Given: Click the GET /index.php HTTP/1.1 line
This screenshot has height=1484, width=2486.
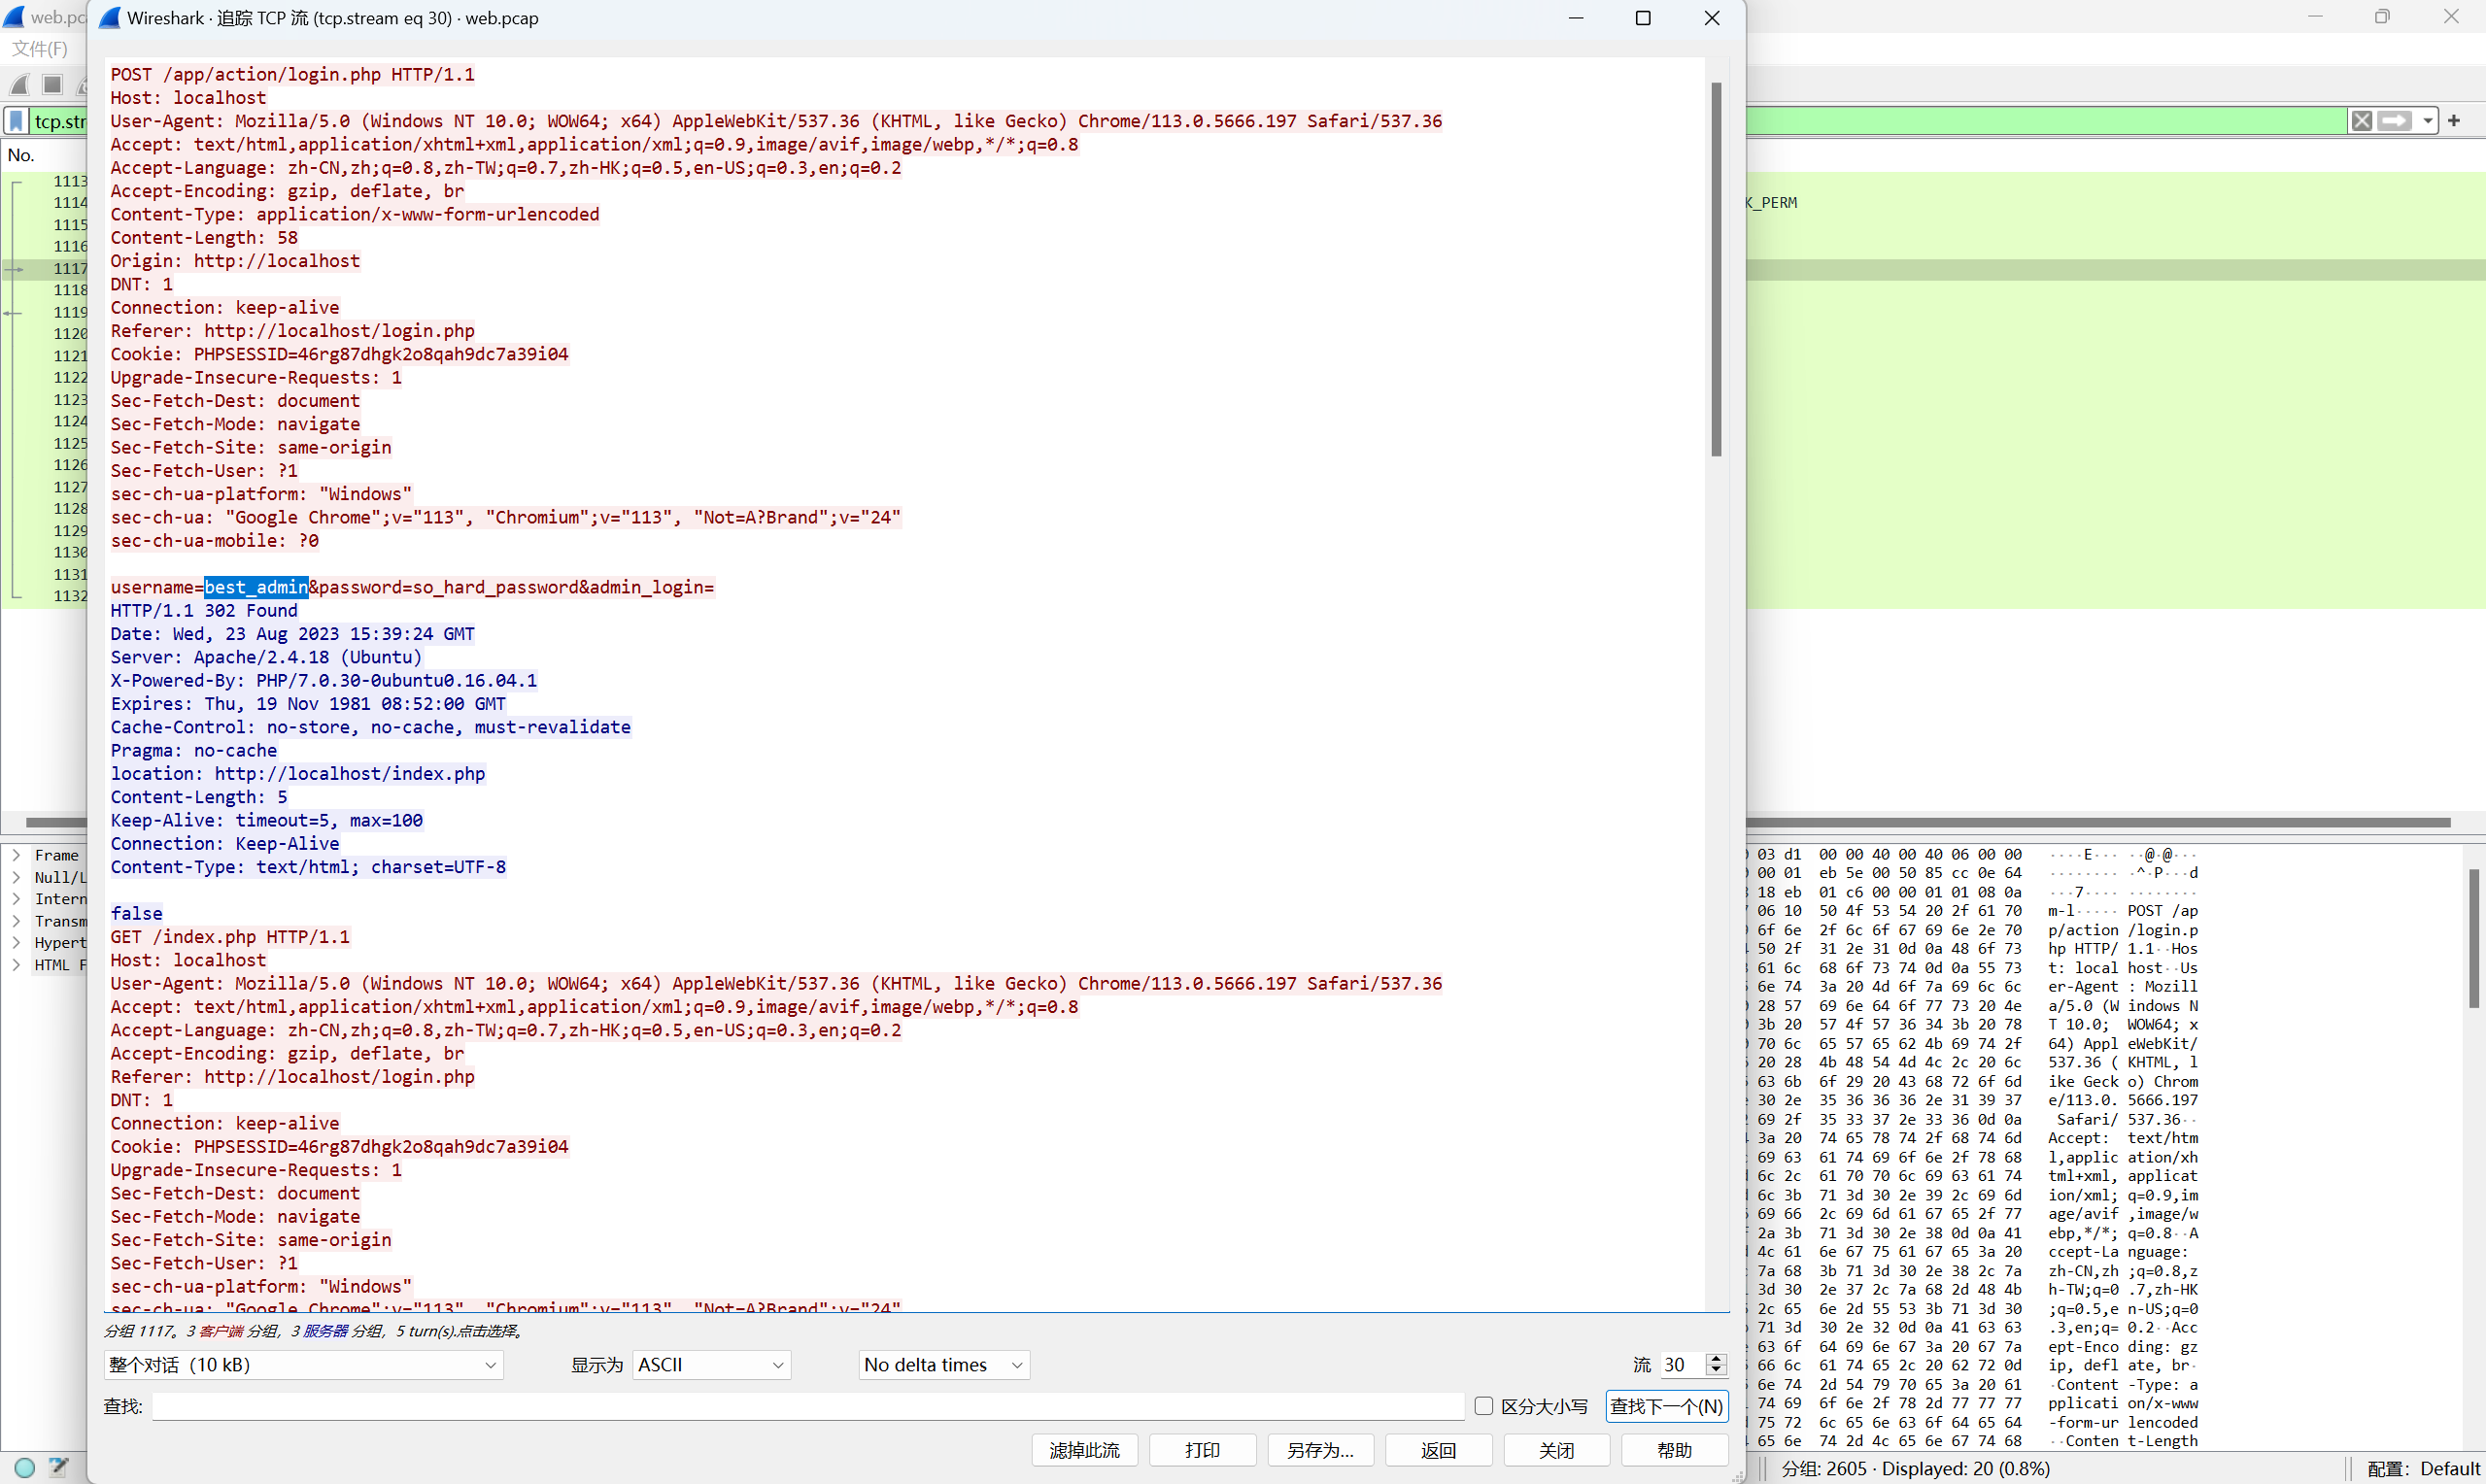Looking at the screenshot, I should tap(230, 937).
